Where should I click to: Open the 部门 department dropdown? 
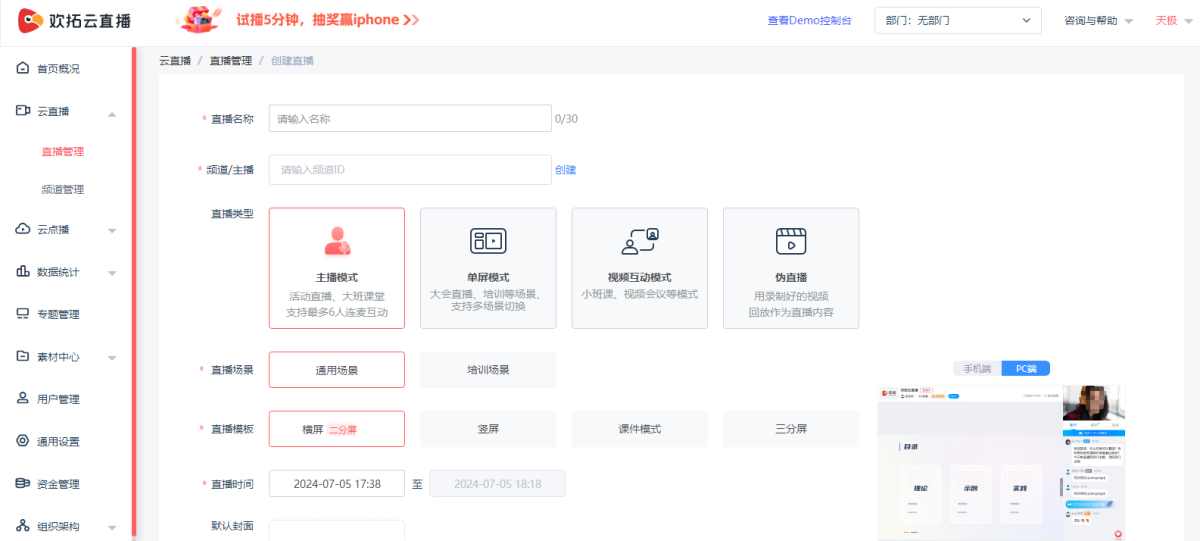(x=957, y=21)
